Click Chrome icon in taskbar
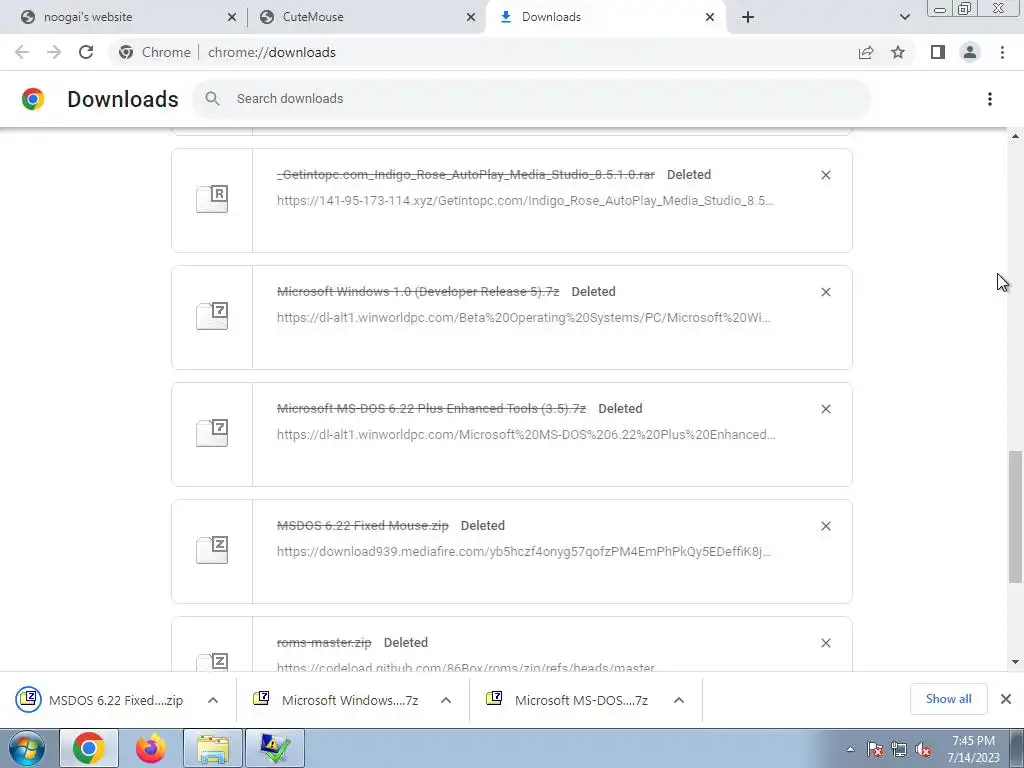This screenshot has width=1024, height=768. pyautogui.click(x=89, y=748)
